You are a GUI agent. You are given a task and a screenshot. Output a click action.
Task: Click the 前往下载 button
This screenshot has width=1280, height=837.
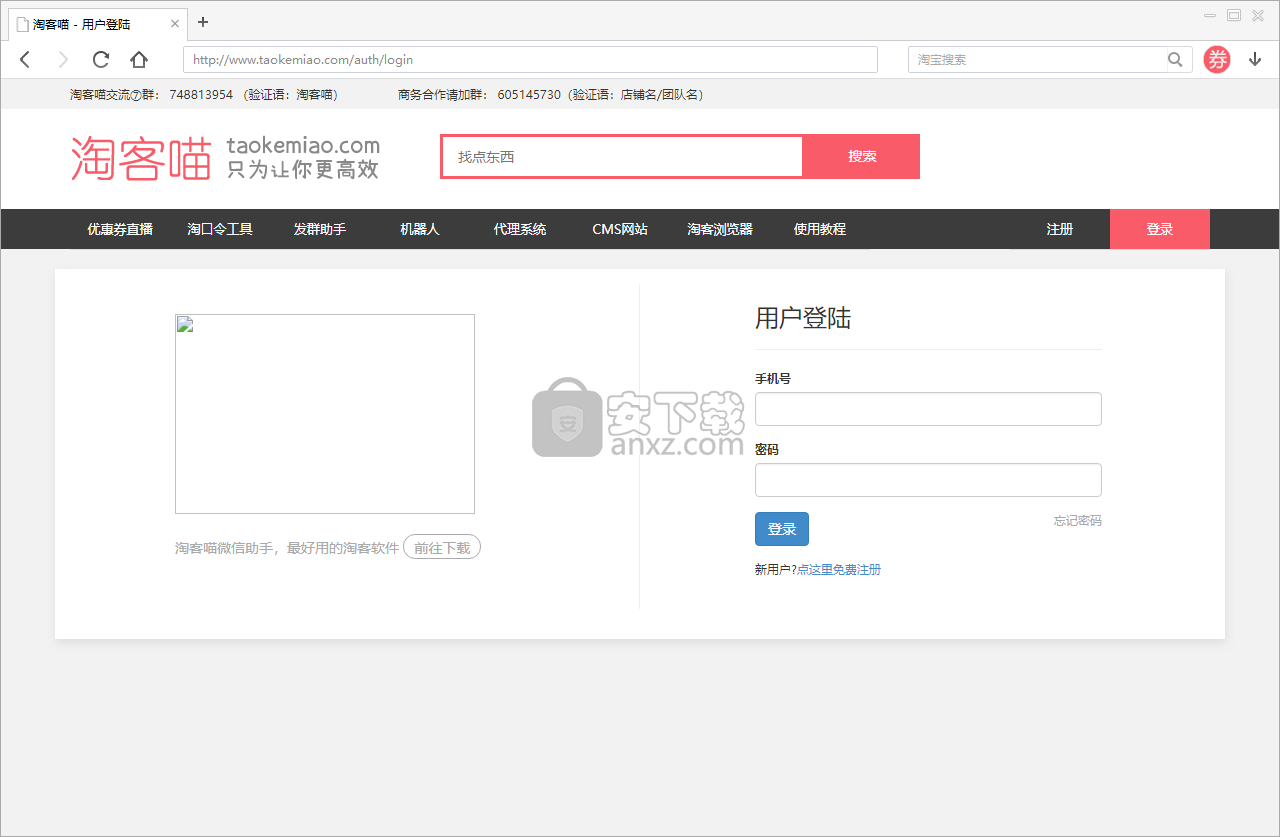(442, 548)
